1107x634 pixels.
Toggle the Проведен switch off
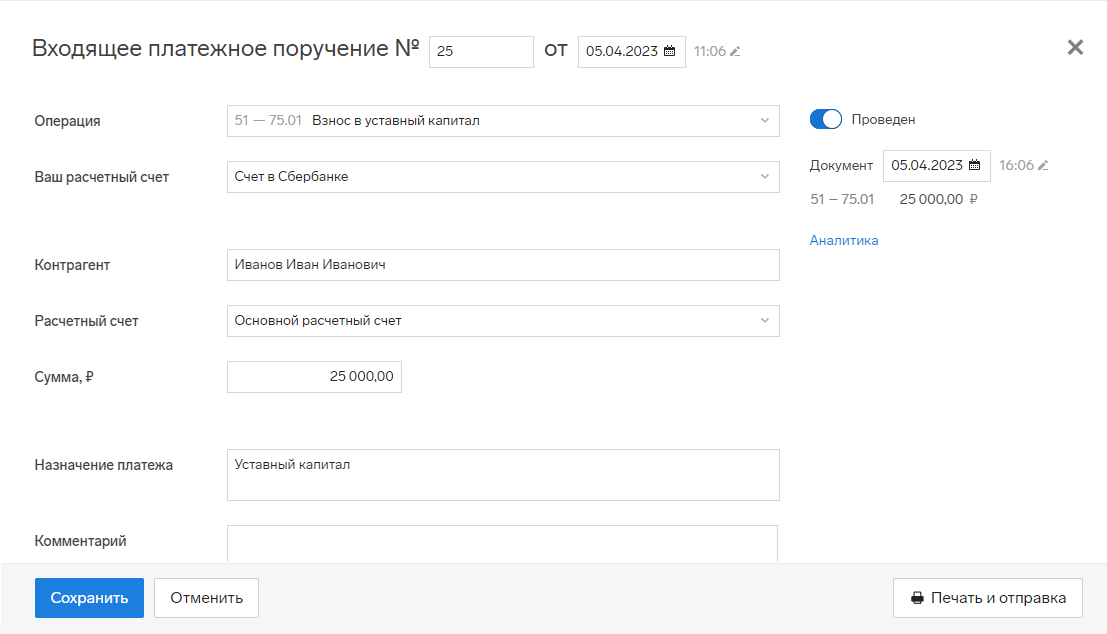pyautogui.click(x=826, y=120)
